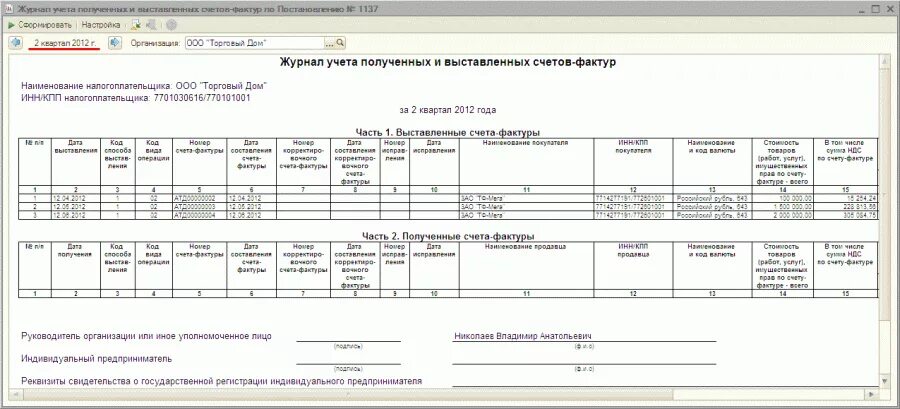Click the VAT amount 15 254,24 cell
900x409 pixels.
point(845,198)
